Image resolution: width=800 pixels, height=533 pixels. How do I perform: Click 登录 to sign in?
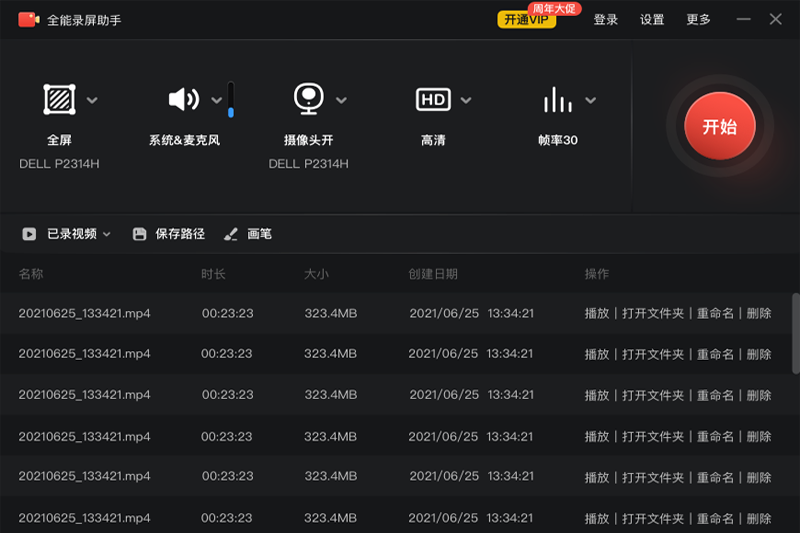(606, 20)
